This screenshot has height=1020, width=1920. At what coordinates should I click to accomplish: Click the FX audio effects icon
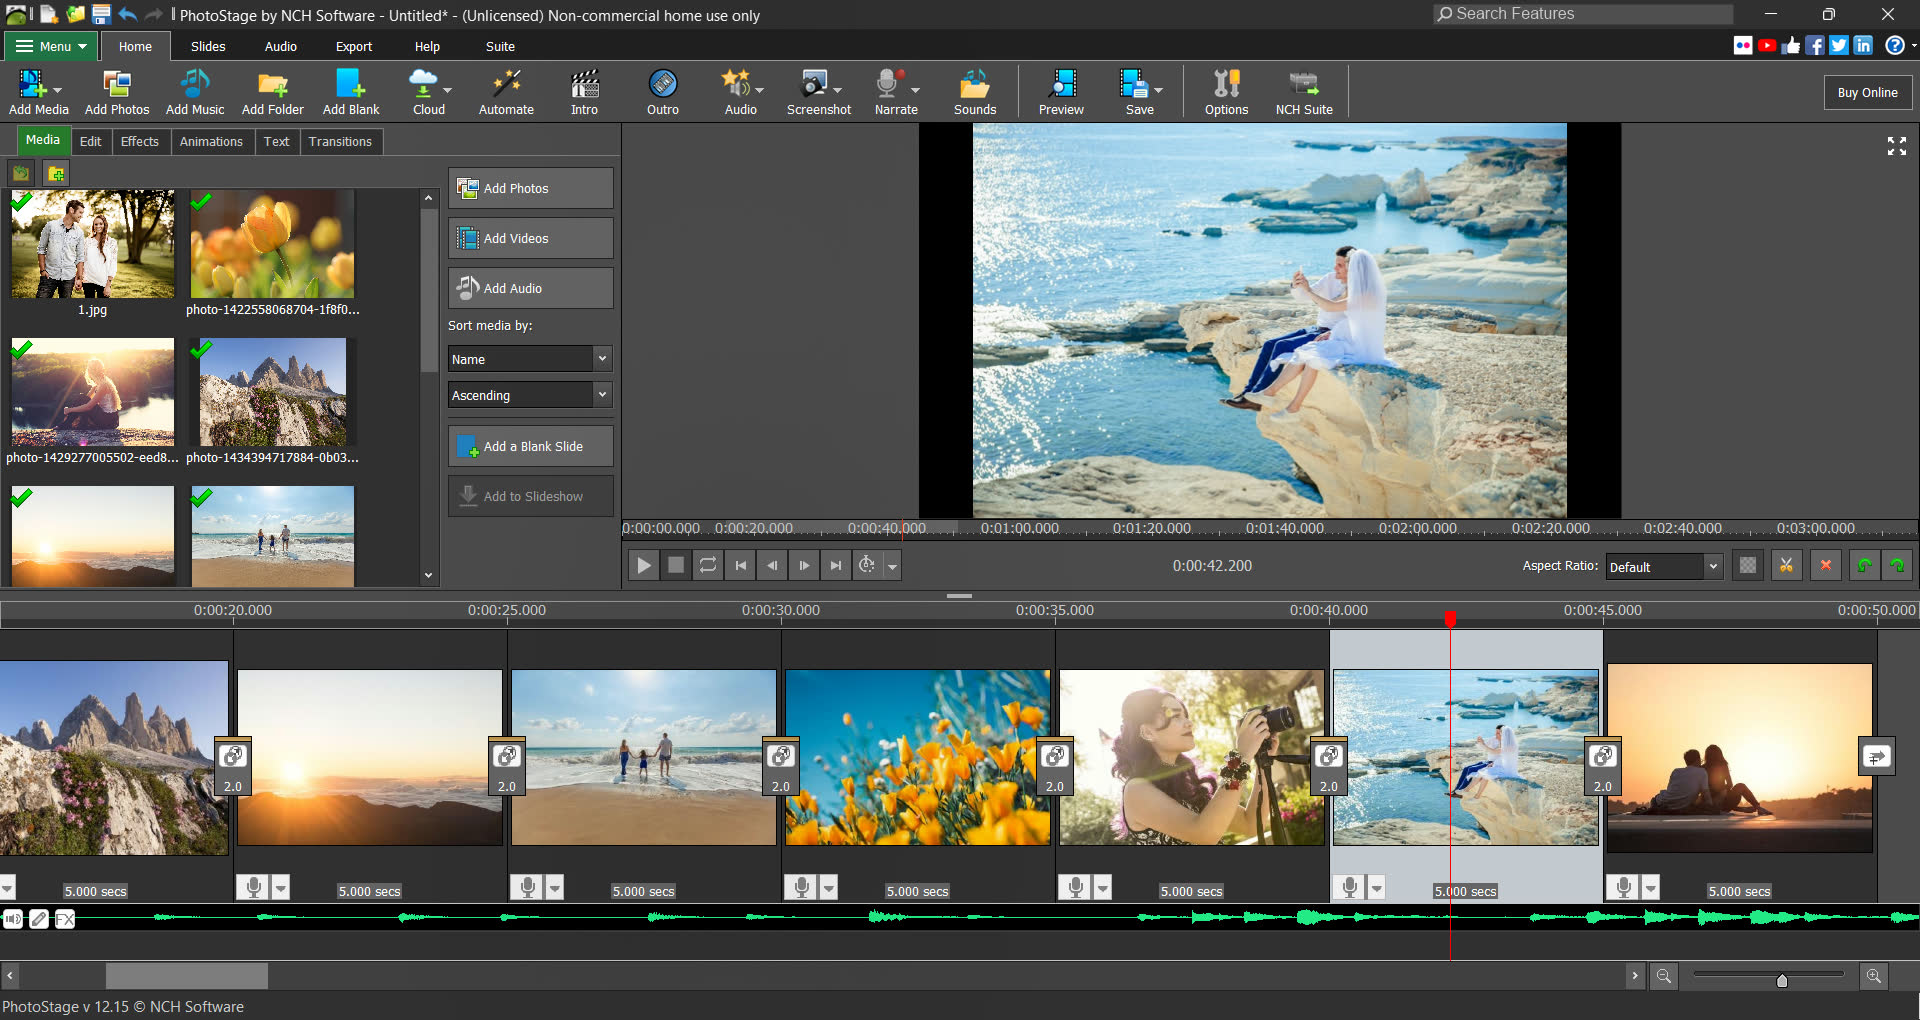click(65, 919)
